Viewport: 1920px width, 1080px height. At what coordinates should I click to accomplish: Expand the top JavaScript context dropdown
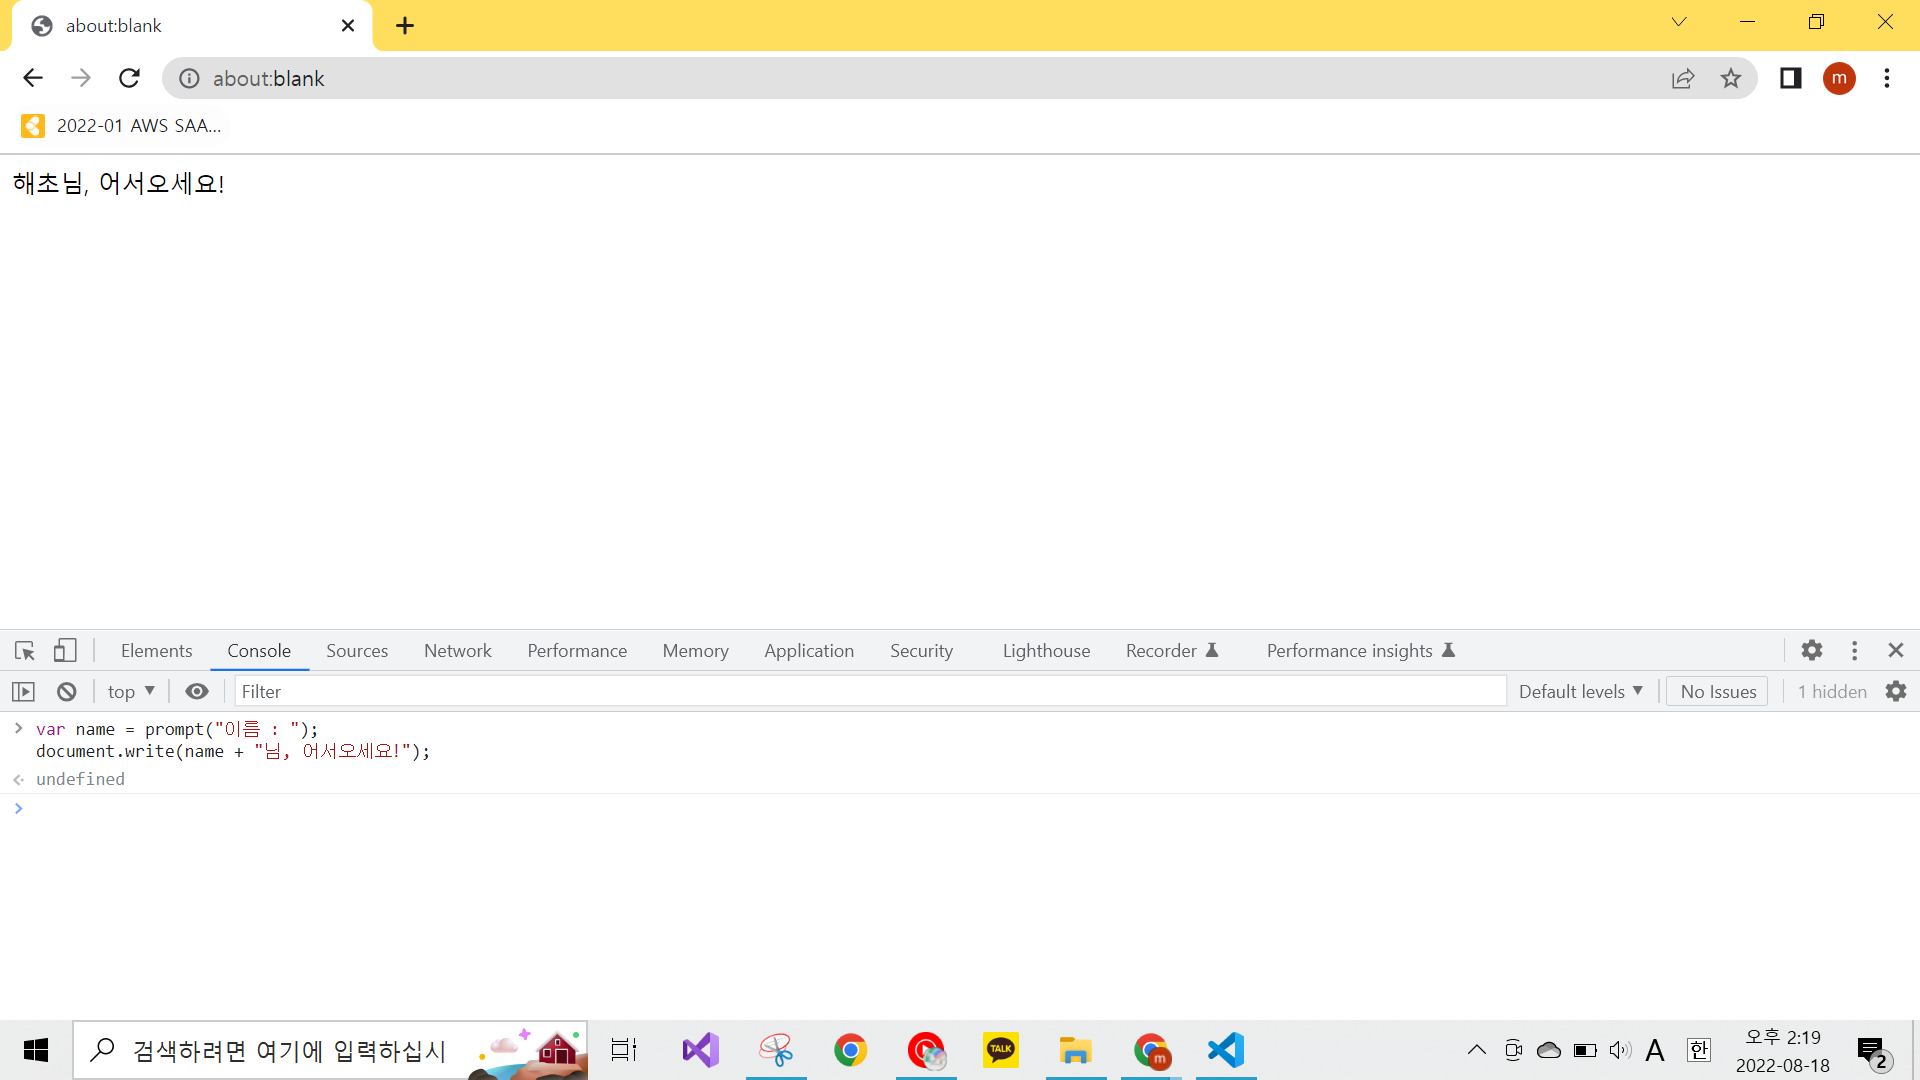pos(131,692)
